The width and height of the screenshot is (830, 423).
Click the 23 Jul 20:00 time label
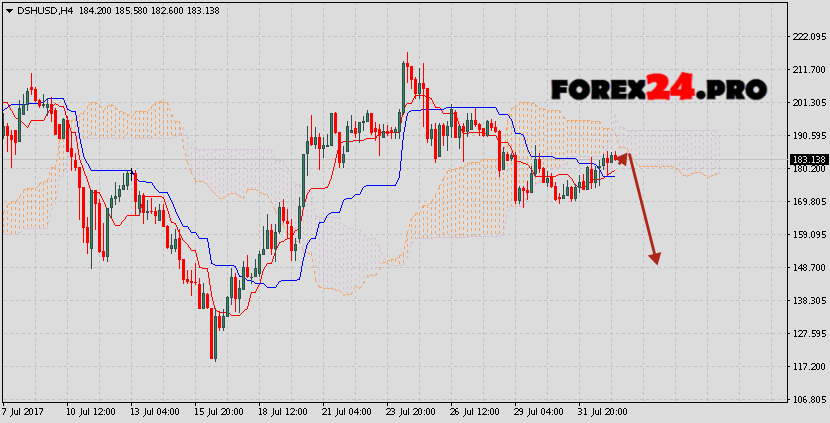point(410,411)
